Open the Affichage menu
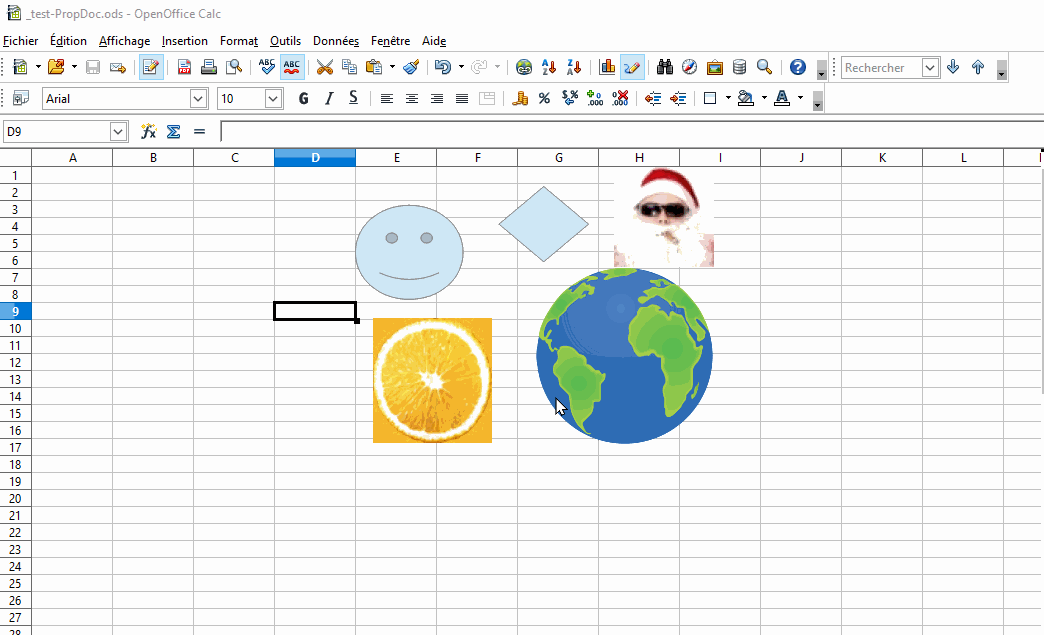The image size is (1044, 635). (125, 41)
